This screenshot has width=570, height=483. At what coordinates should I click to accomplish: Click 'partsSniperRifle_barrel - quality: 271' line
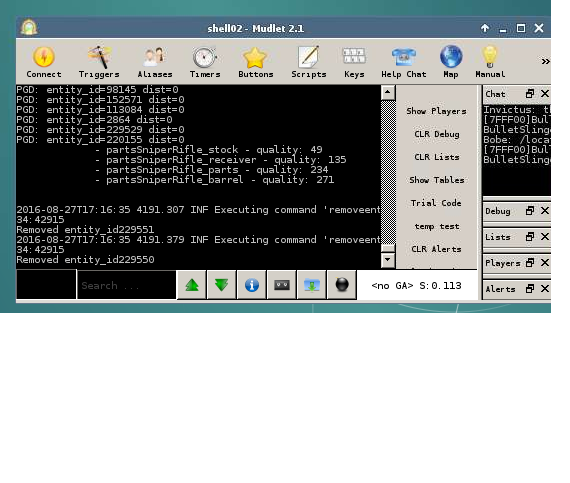tap(214, 180)
